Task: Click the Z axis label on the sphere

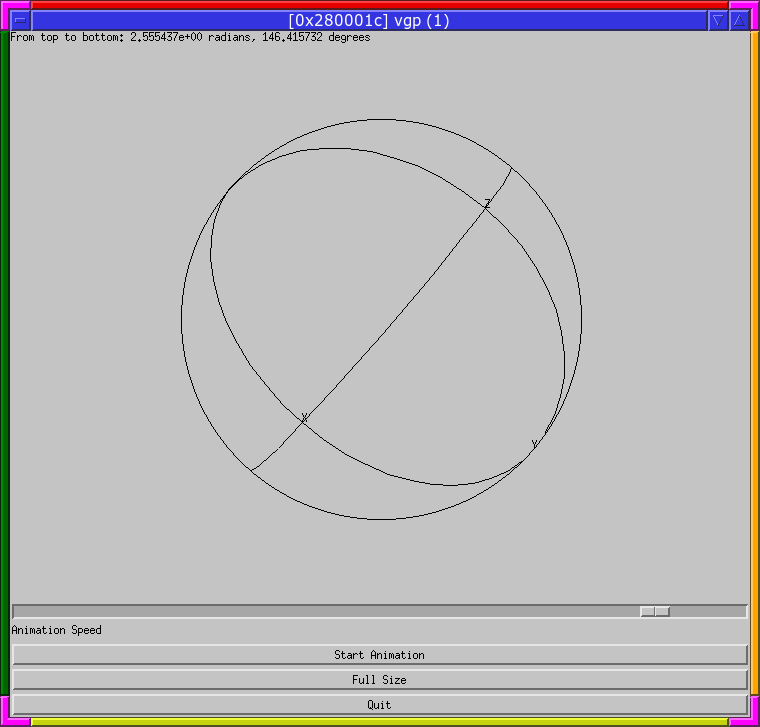Action: (488, 204)
